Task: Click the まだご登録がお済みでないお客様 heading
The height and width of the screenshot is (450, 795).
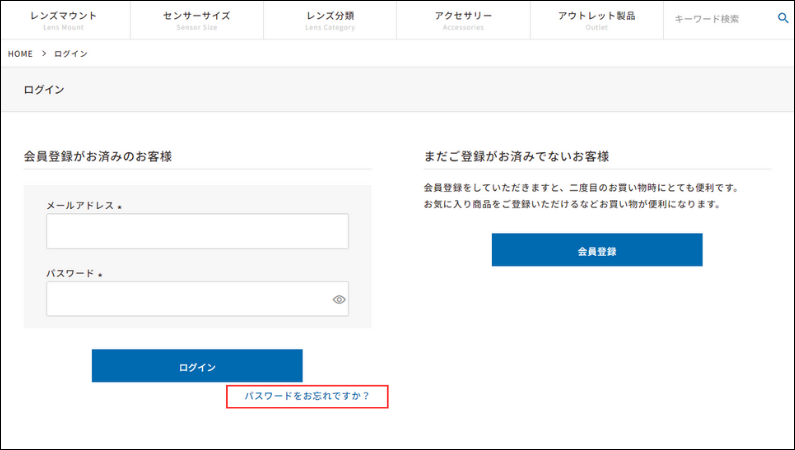Action: [517, 156]
